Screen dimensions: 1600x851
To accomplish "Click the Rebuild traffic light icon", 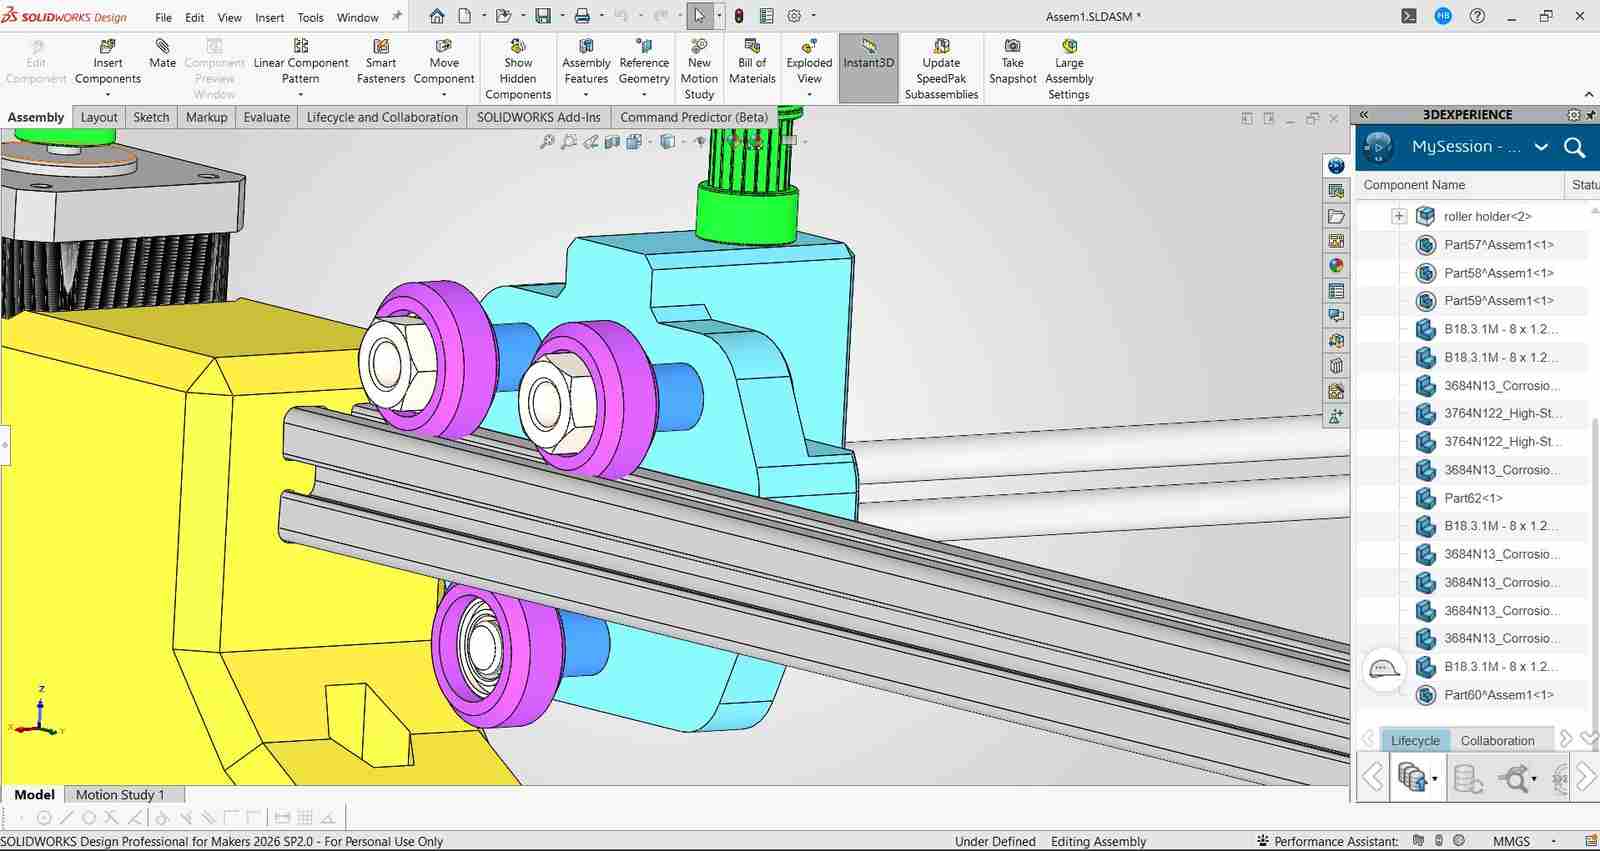I will click(739, 16).
